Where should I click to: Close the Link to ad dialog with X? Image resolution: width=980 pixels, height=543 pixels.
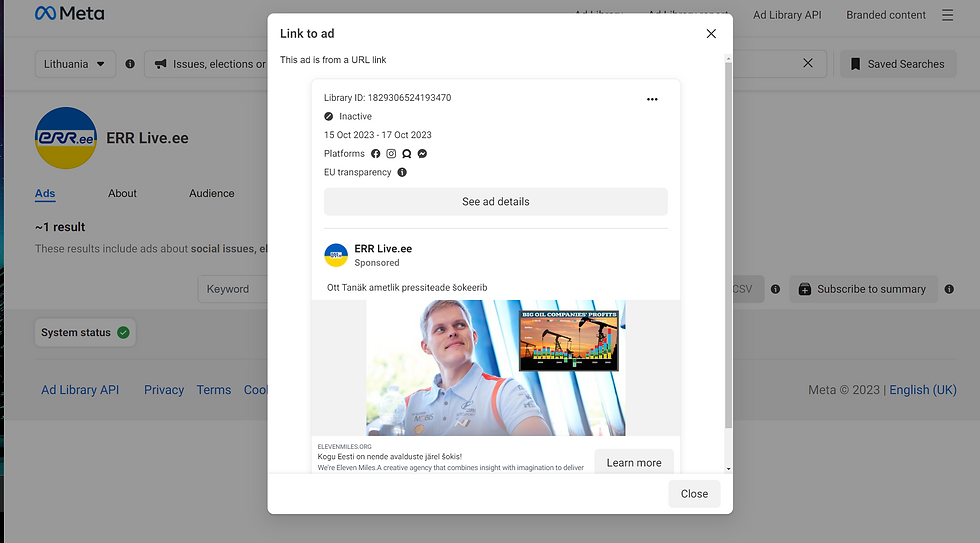711,34
